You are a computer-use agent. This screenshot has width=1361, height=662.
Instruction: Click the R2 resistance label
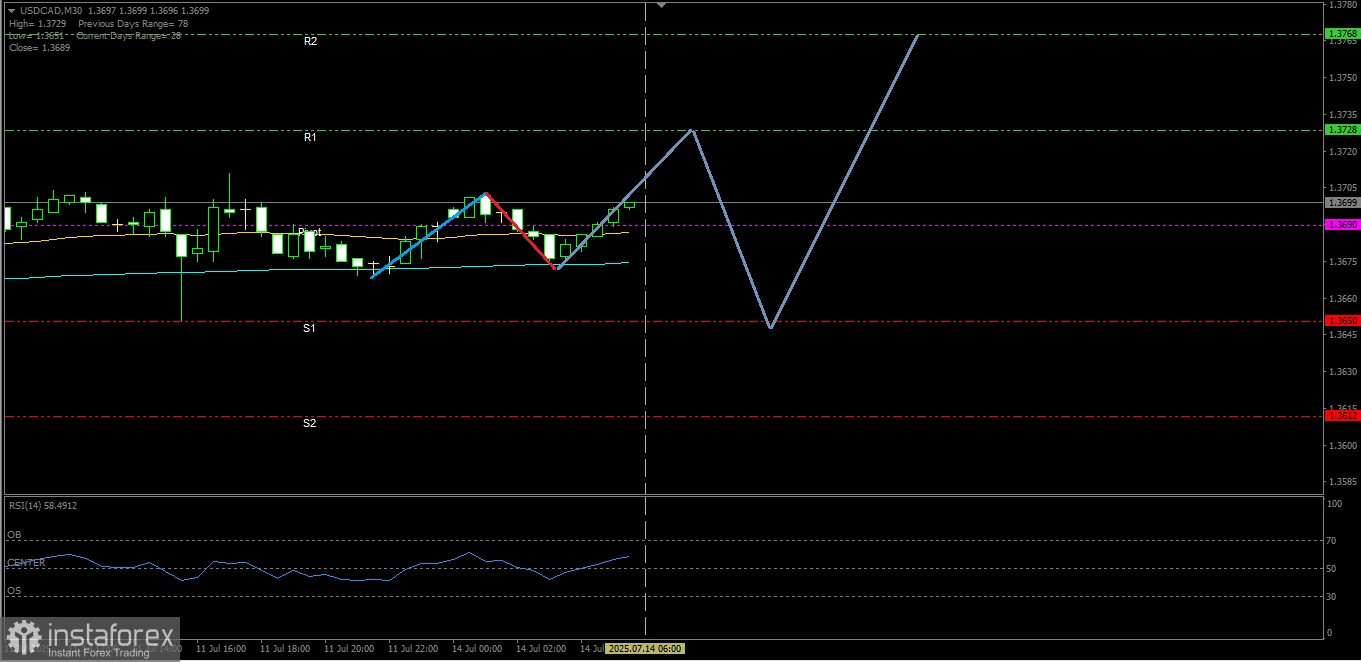click(x=310, y=41)
